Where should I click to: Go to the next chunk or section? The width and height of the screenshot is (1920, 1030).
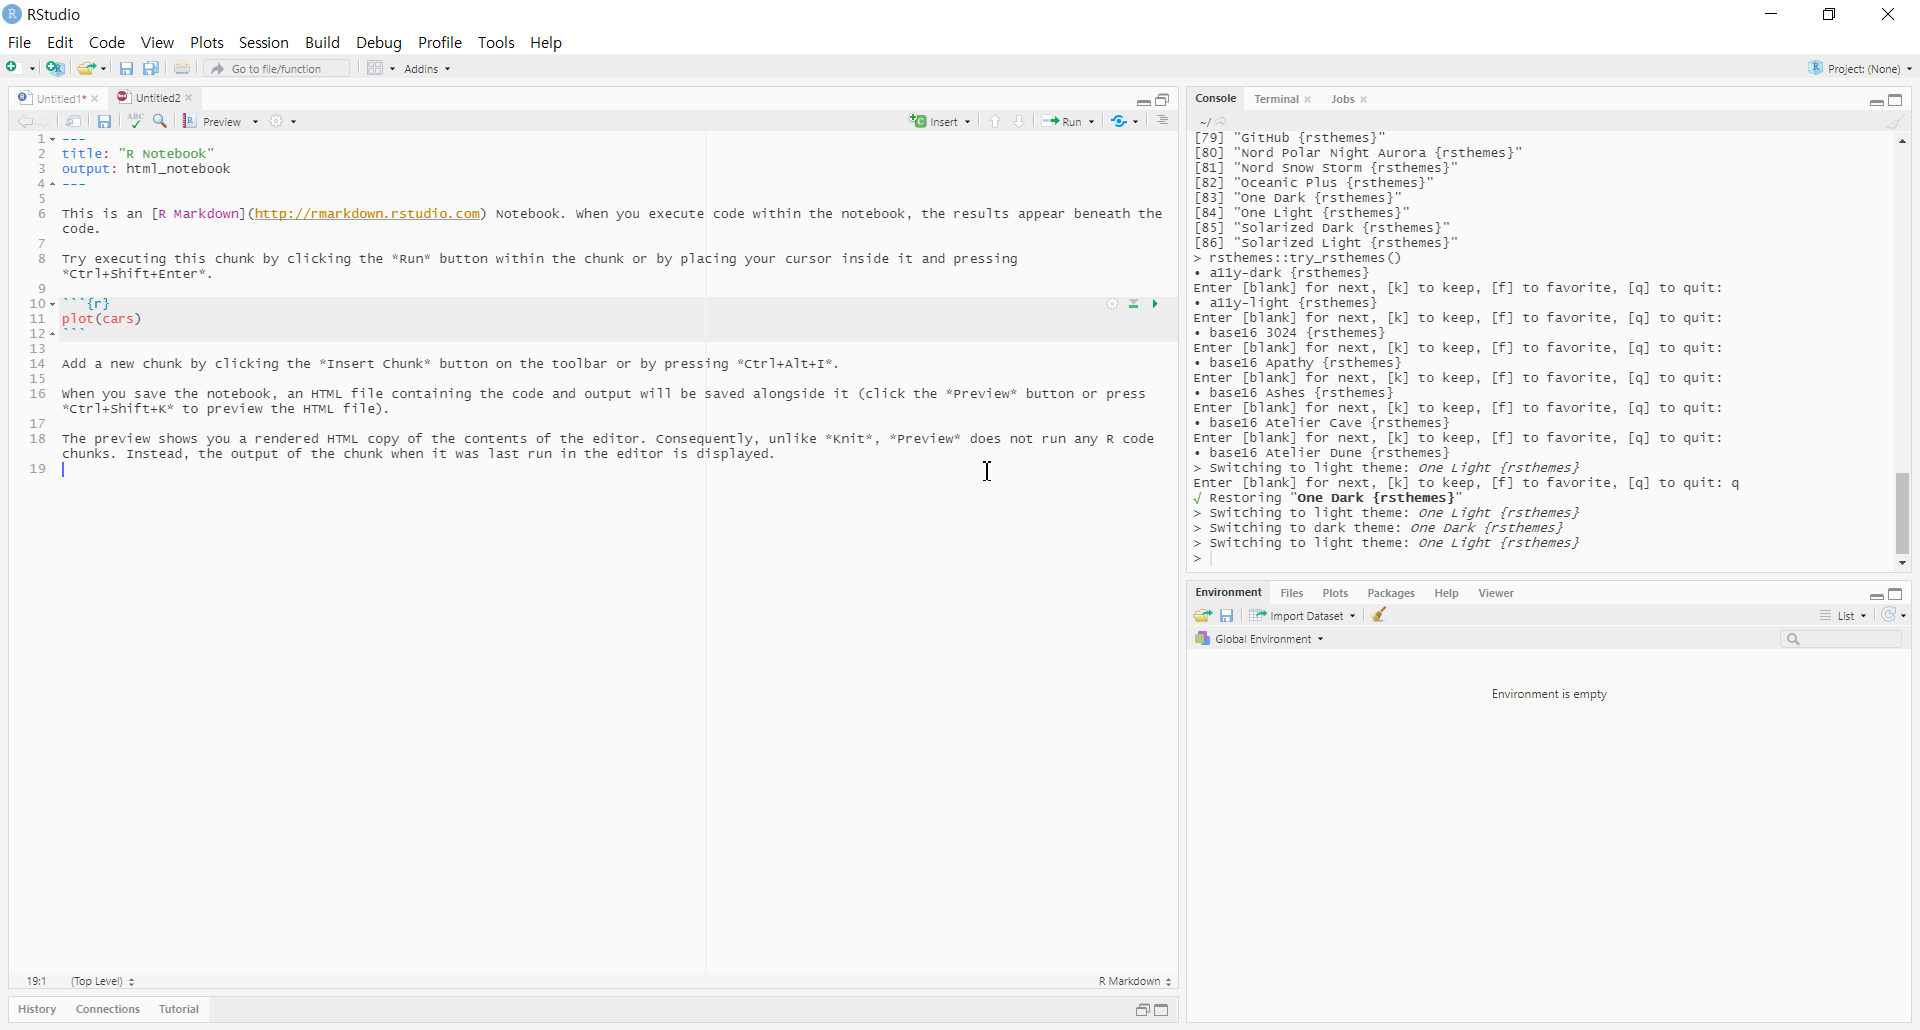click(x=1019, y=121)
